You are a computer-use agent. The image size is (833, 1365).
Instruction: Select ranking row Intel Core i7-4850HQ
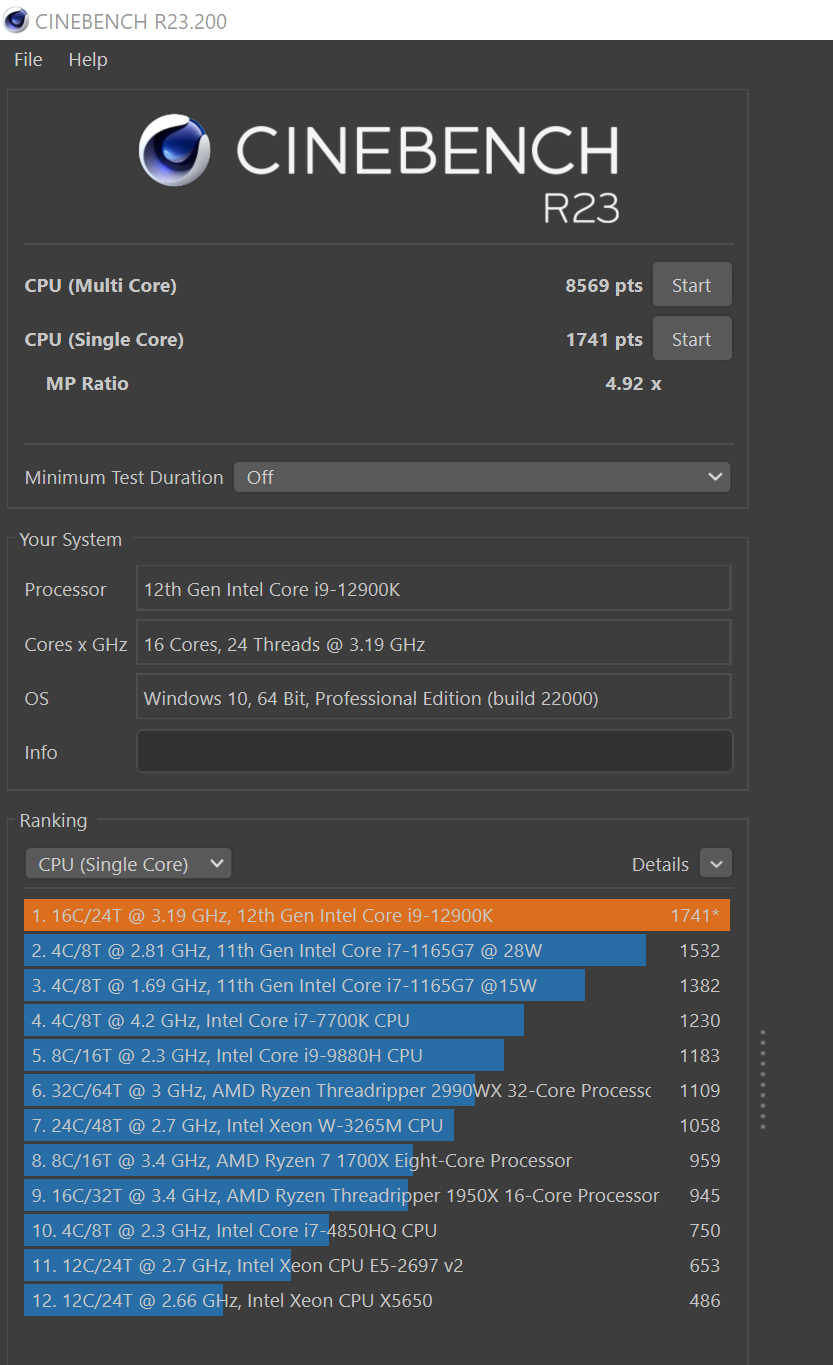point(377,1230)
